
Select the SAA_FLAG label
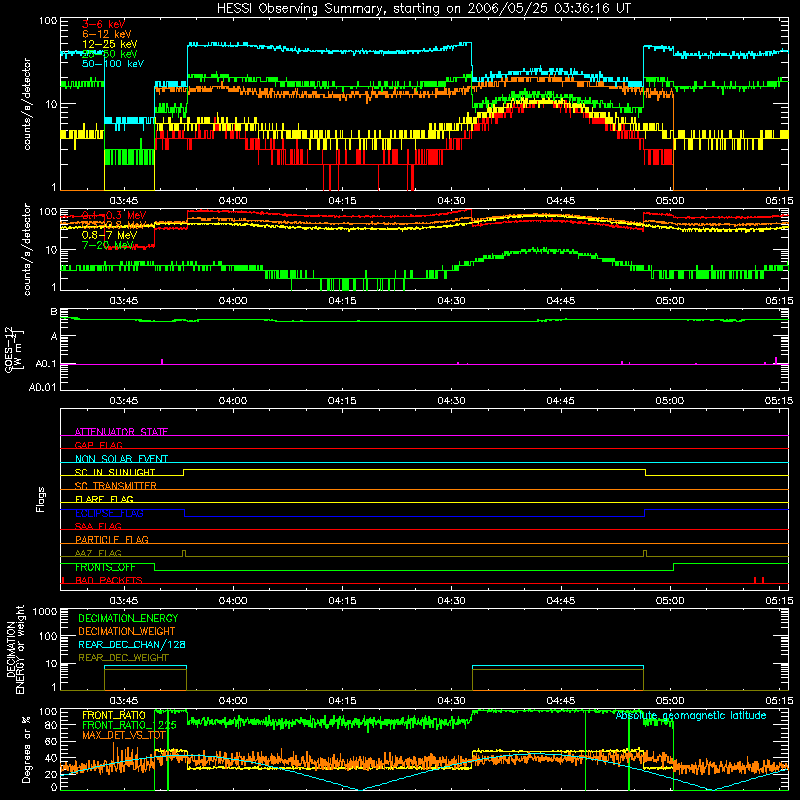tap(98, 526)
